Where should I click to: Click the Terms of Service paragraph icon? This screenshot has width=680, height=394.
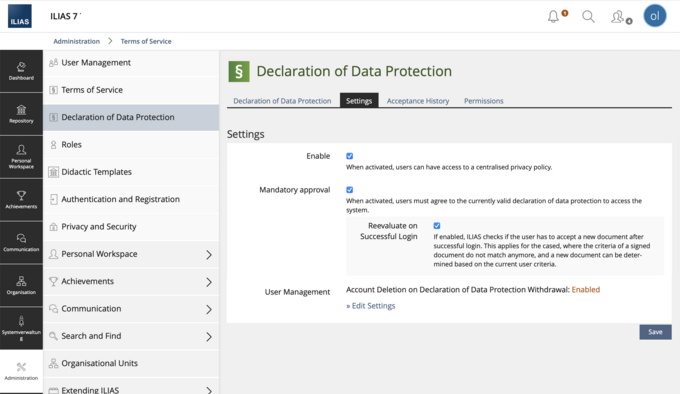pos(53,90)
